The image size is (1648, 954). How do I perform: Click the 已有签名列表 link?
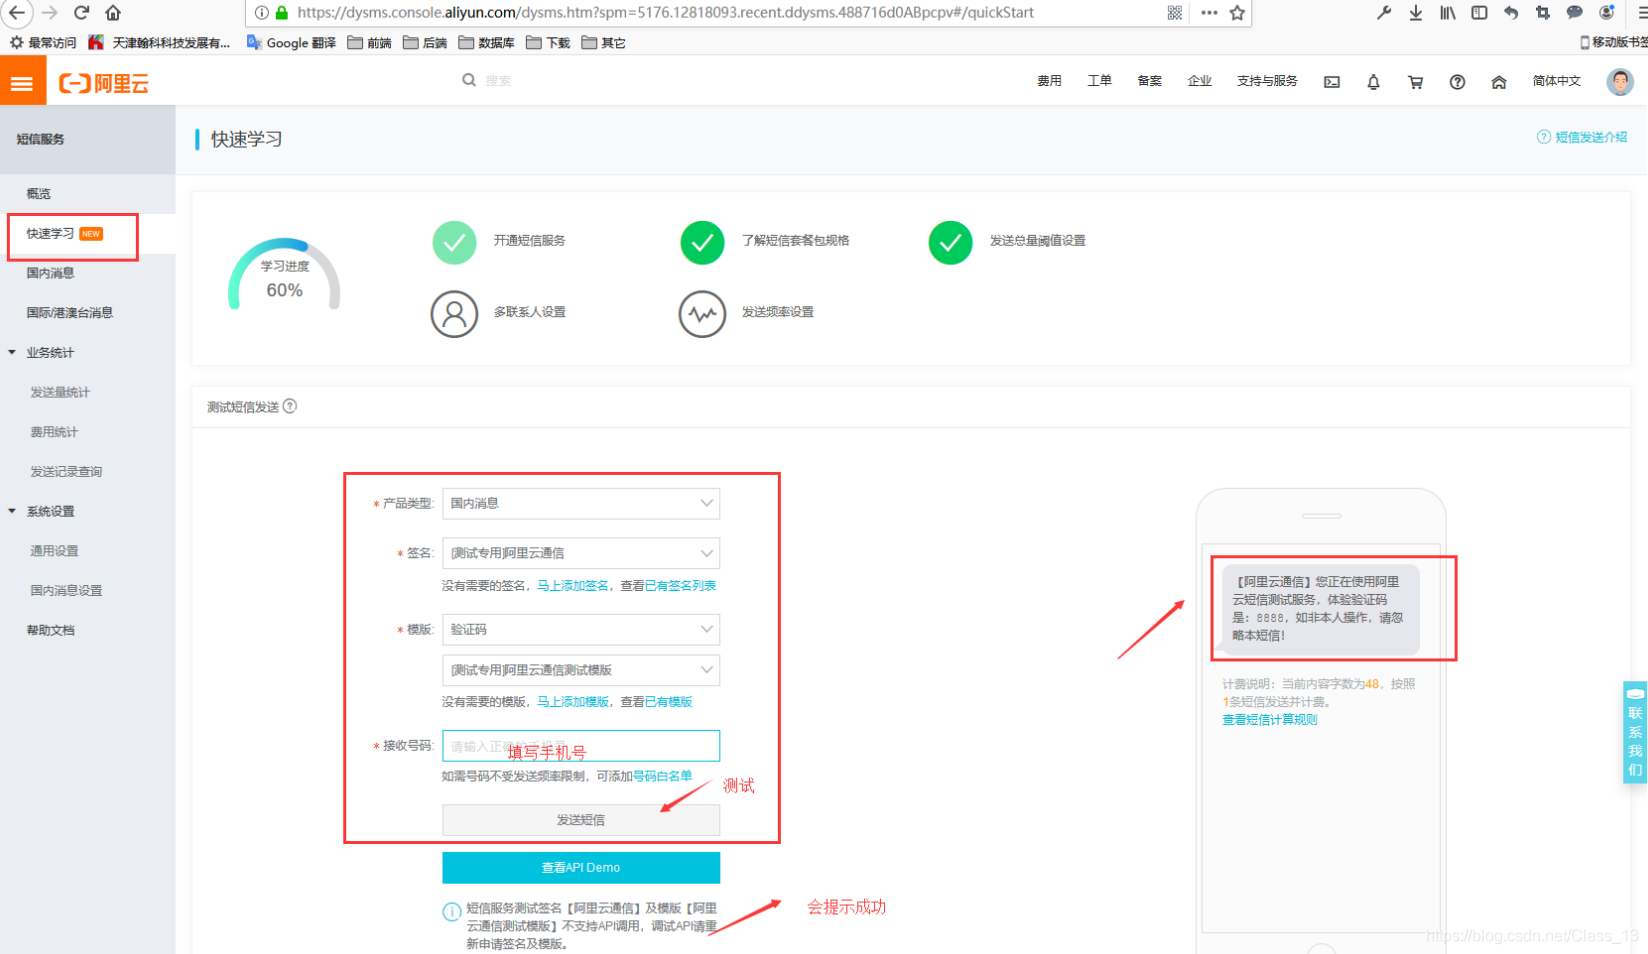(x=680, y=586)
